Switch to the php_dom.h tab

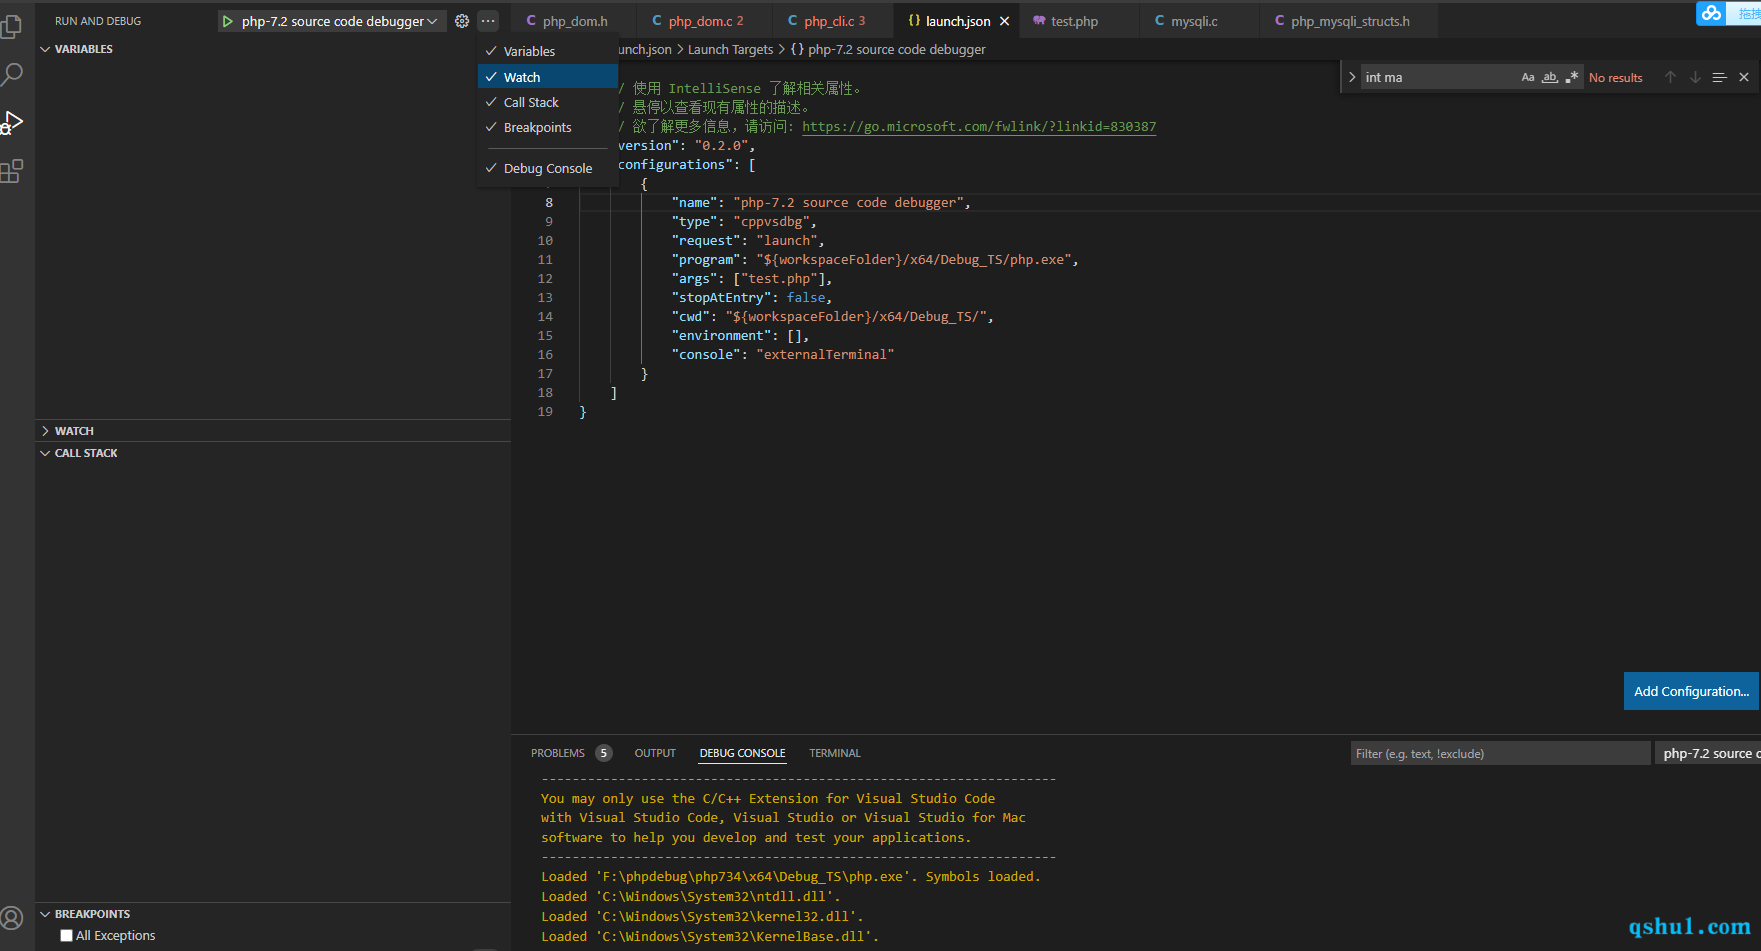pos(573,21)
